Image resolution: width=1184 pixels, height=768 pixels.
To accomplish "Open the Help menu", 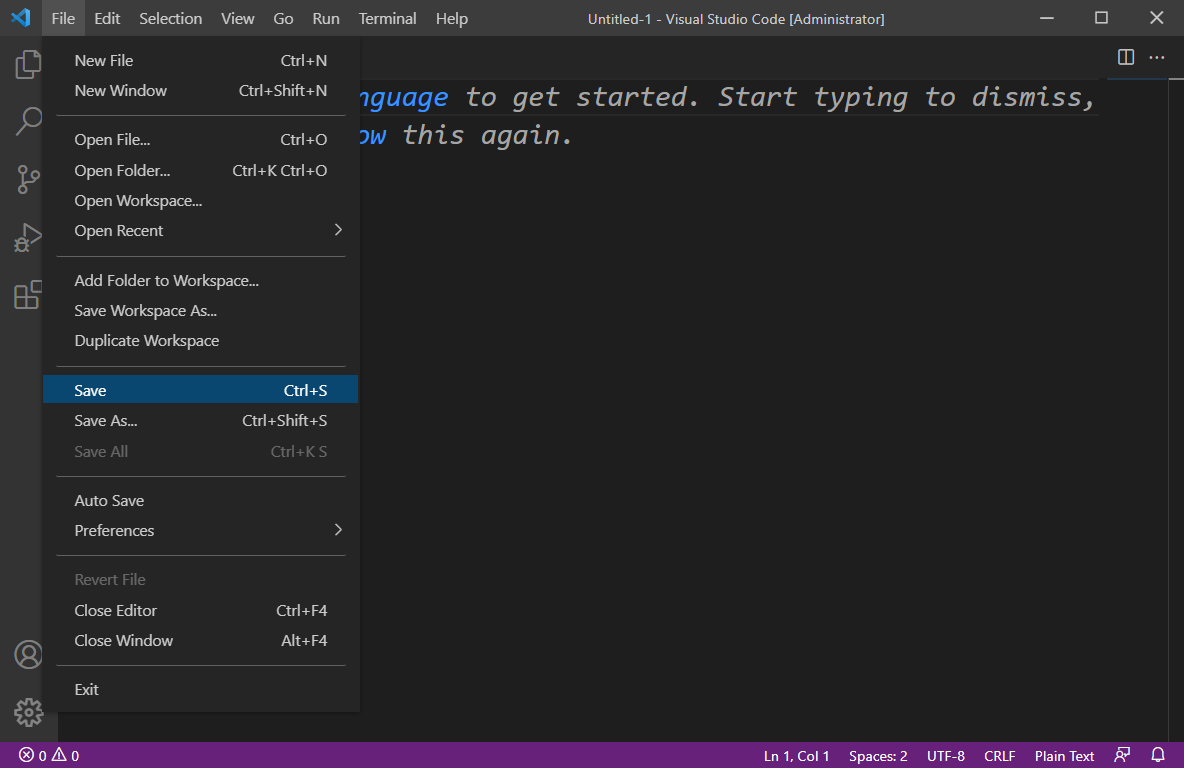I will 452,18.
